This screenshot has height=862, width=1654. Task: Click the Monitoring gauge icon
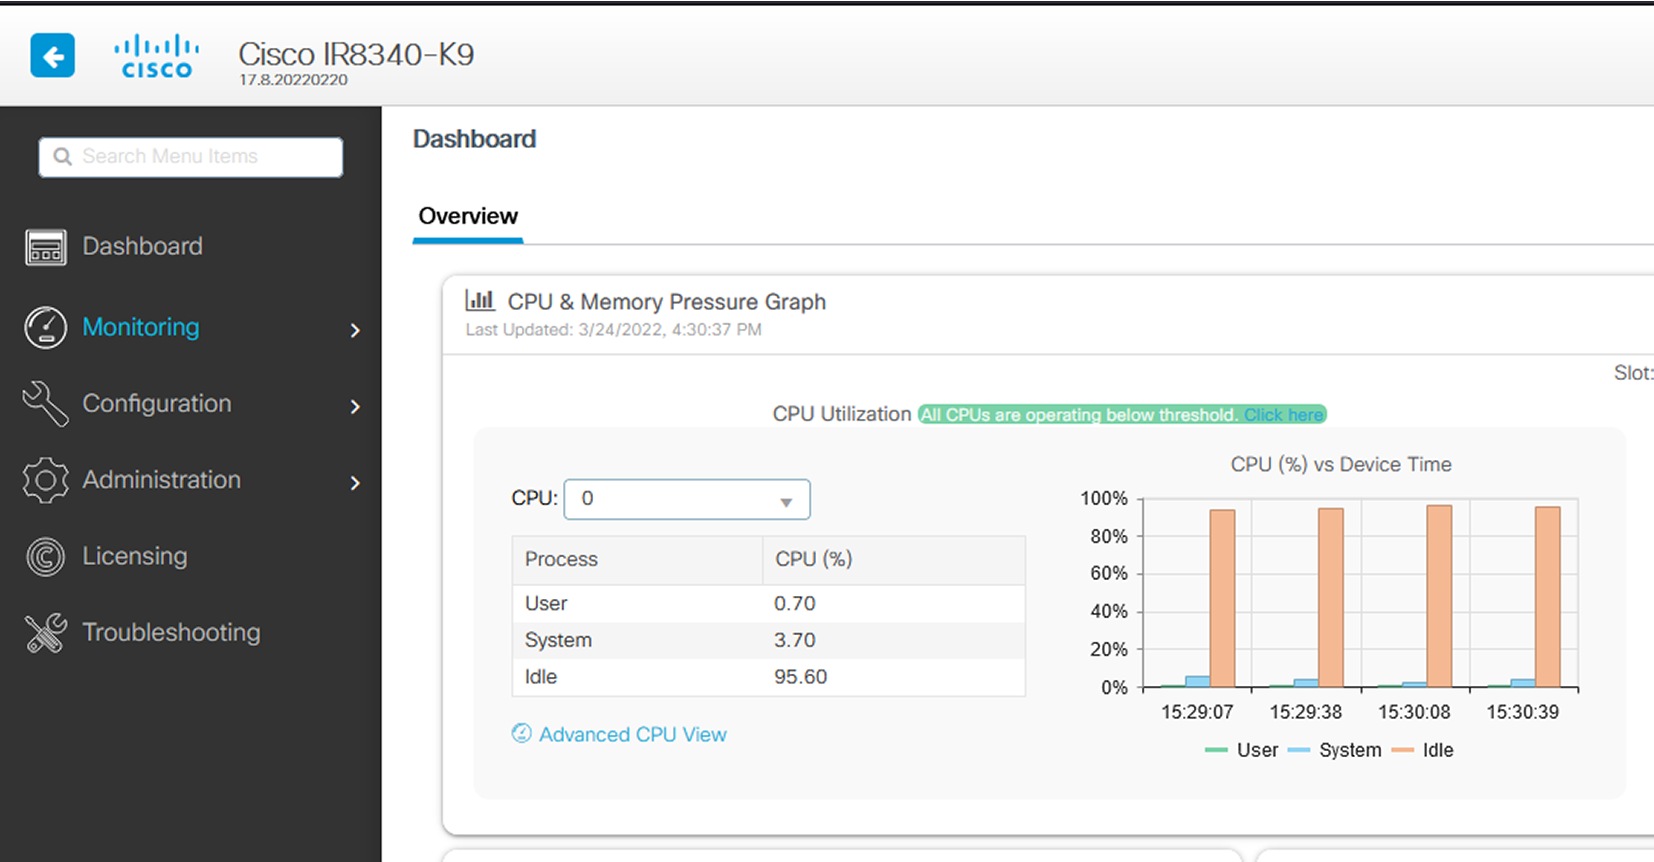(x=46, y=327)
